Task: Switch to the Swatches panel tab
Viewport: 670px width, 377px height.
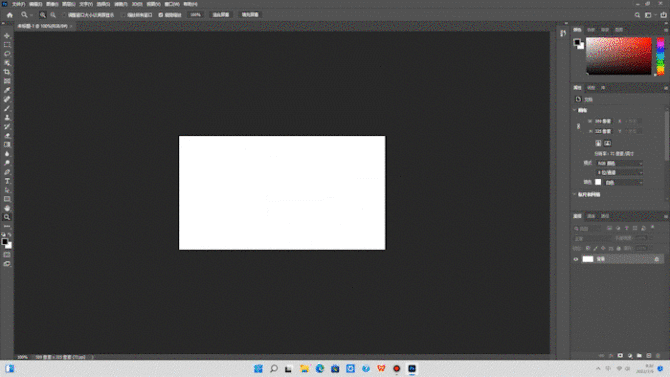Action: click(591, 30)
